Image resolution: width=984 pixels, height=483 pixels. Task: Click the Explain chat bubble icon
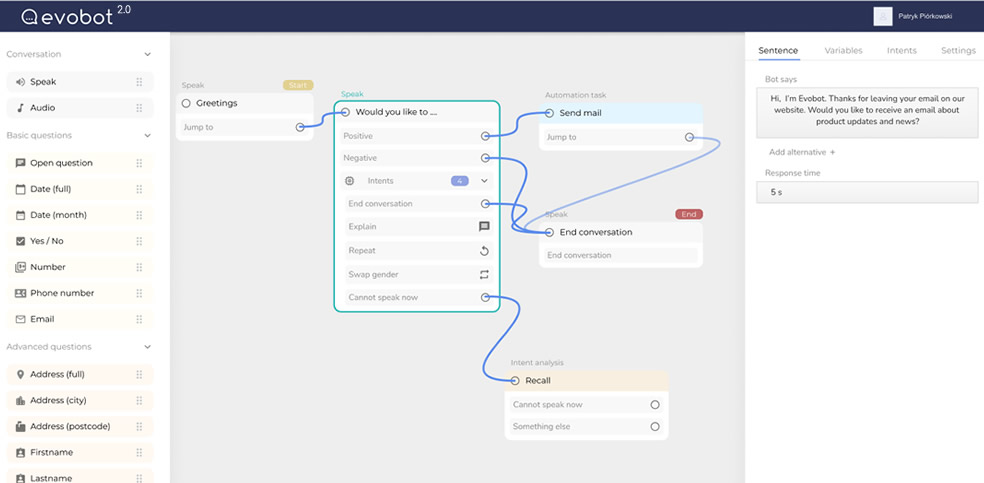pos(485,227)
